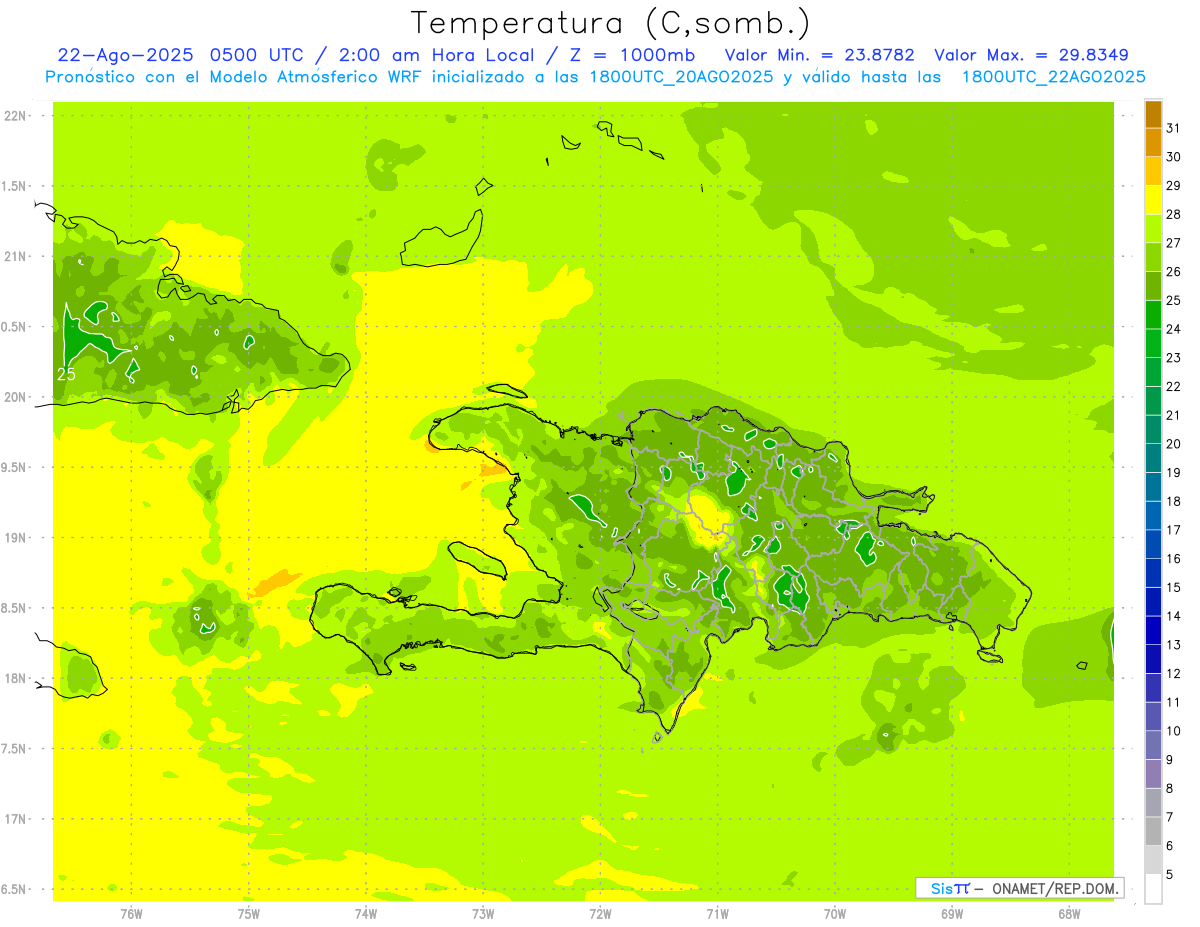The height and width of the screenshot is (927, 1200).
Task: Click the color scale label '12'
Action: pos(1174,674)
